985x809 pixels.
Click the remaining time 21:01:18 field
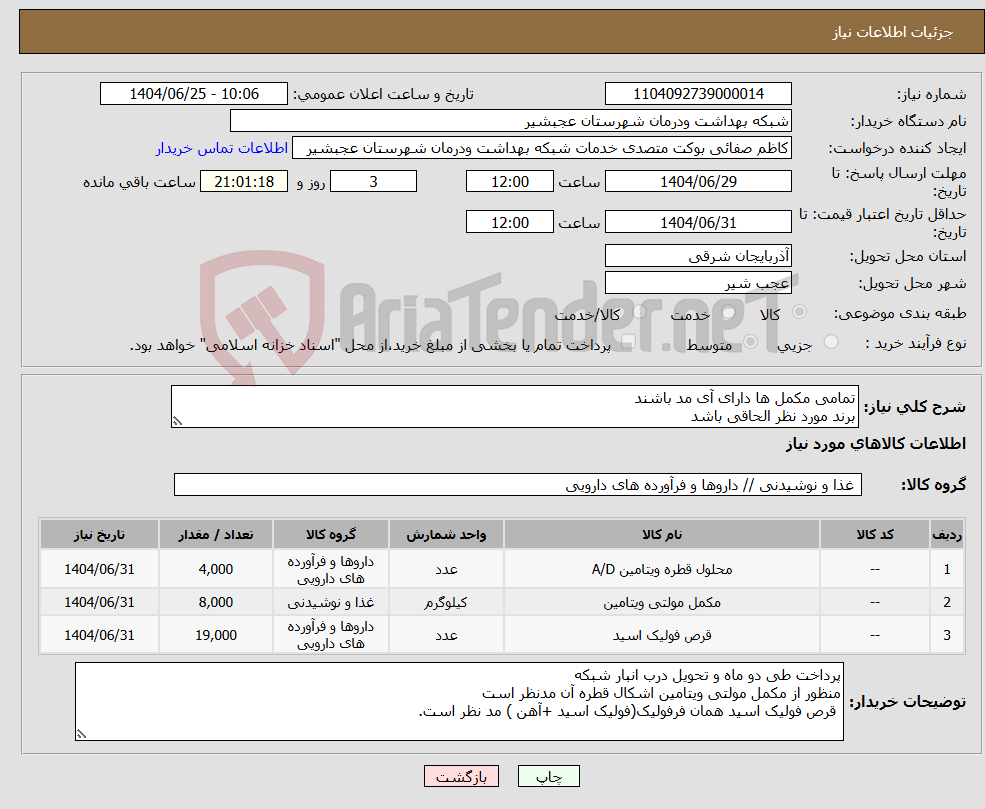pos(244,182)
